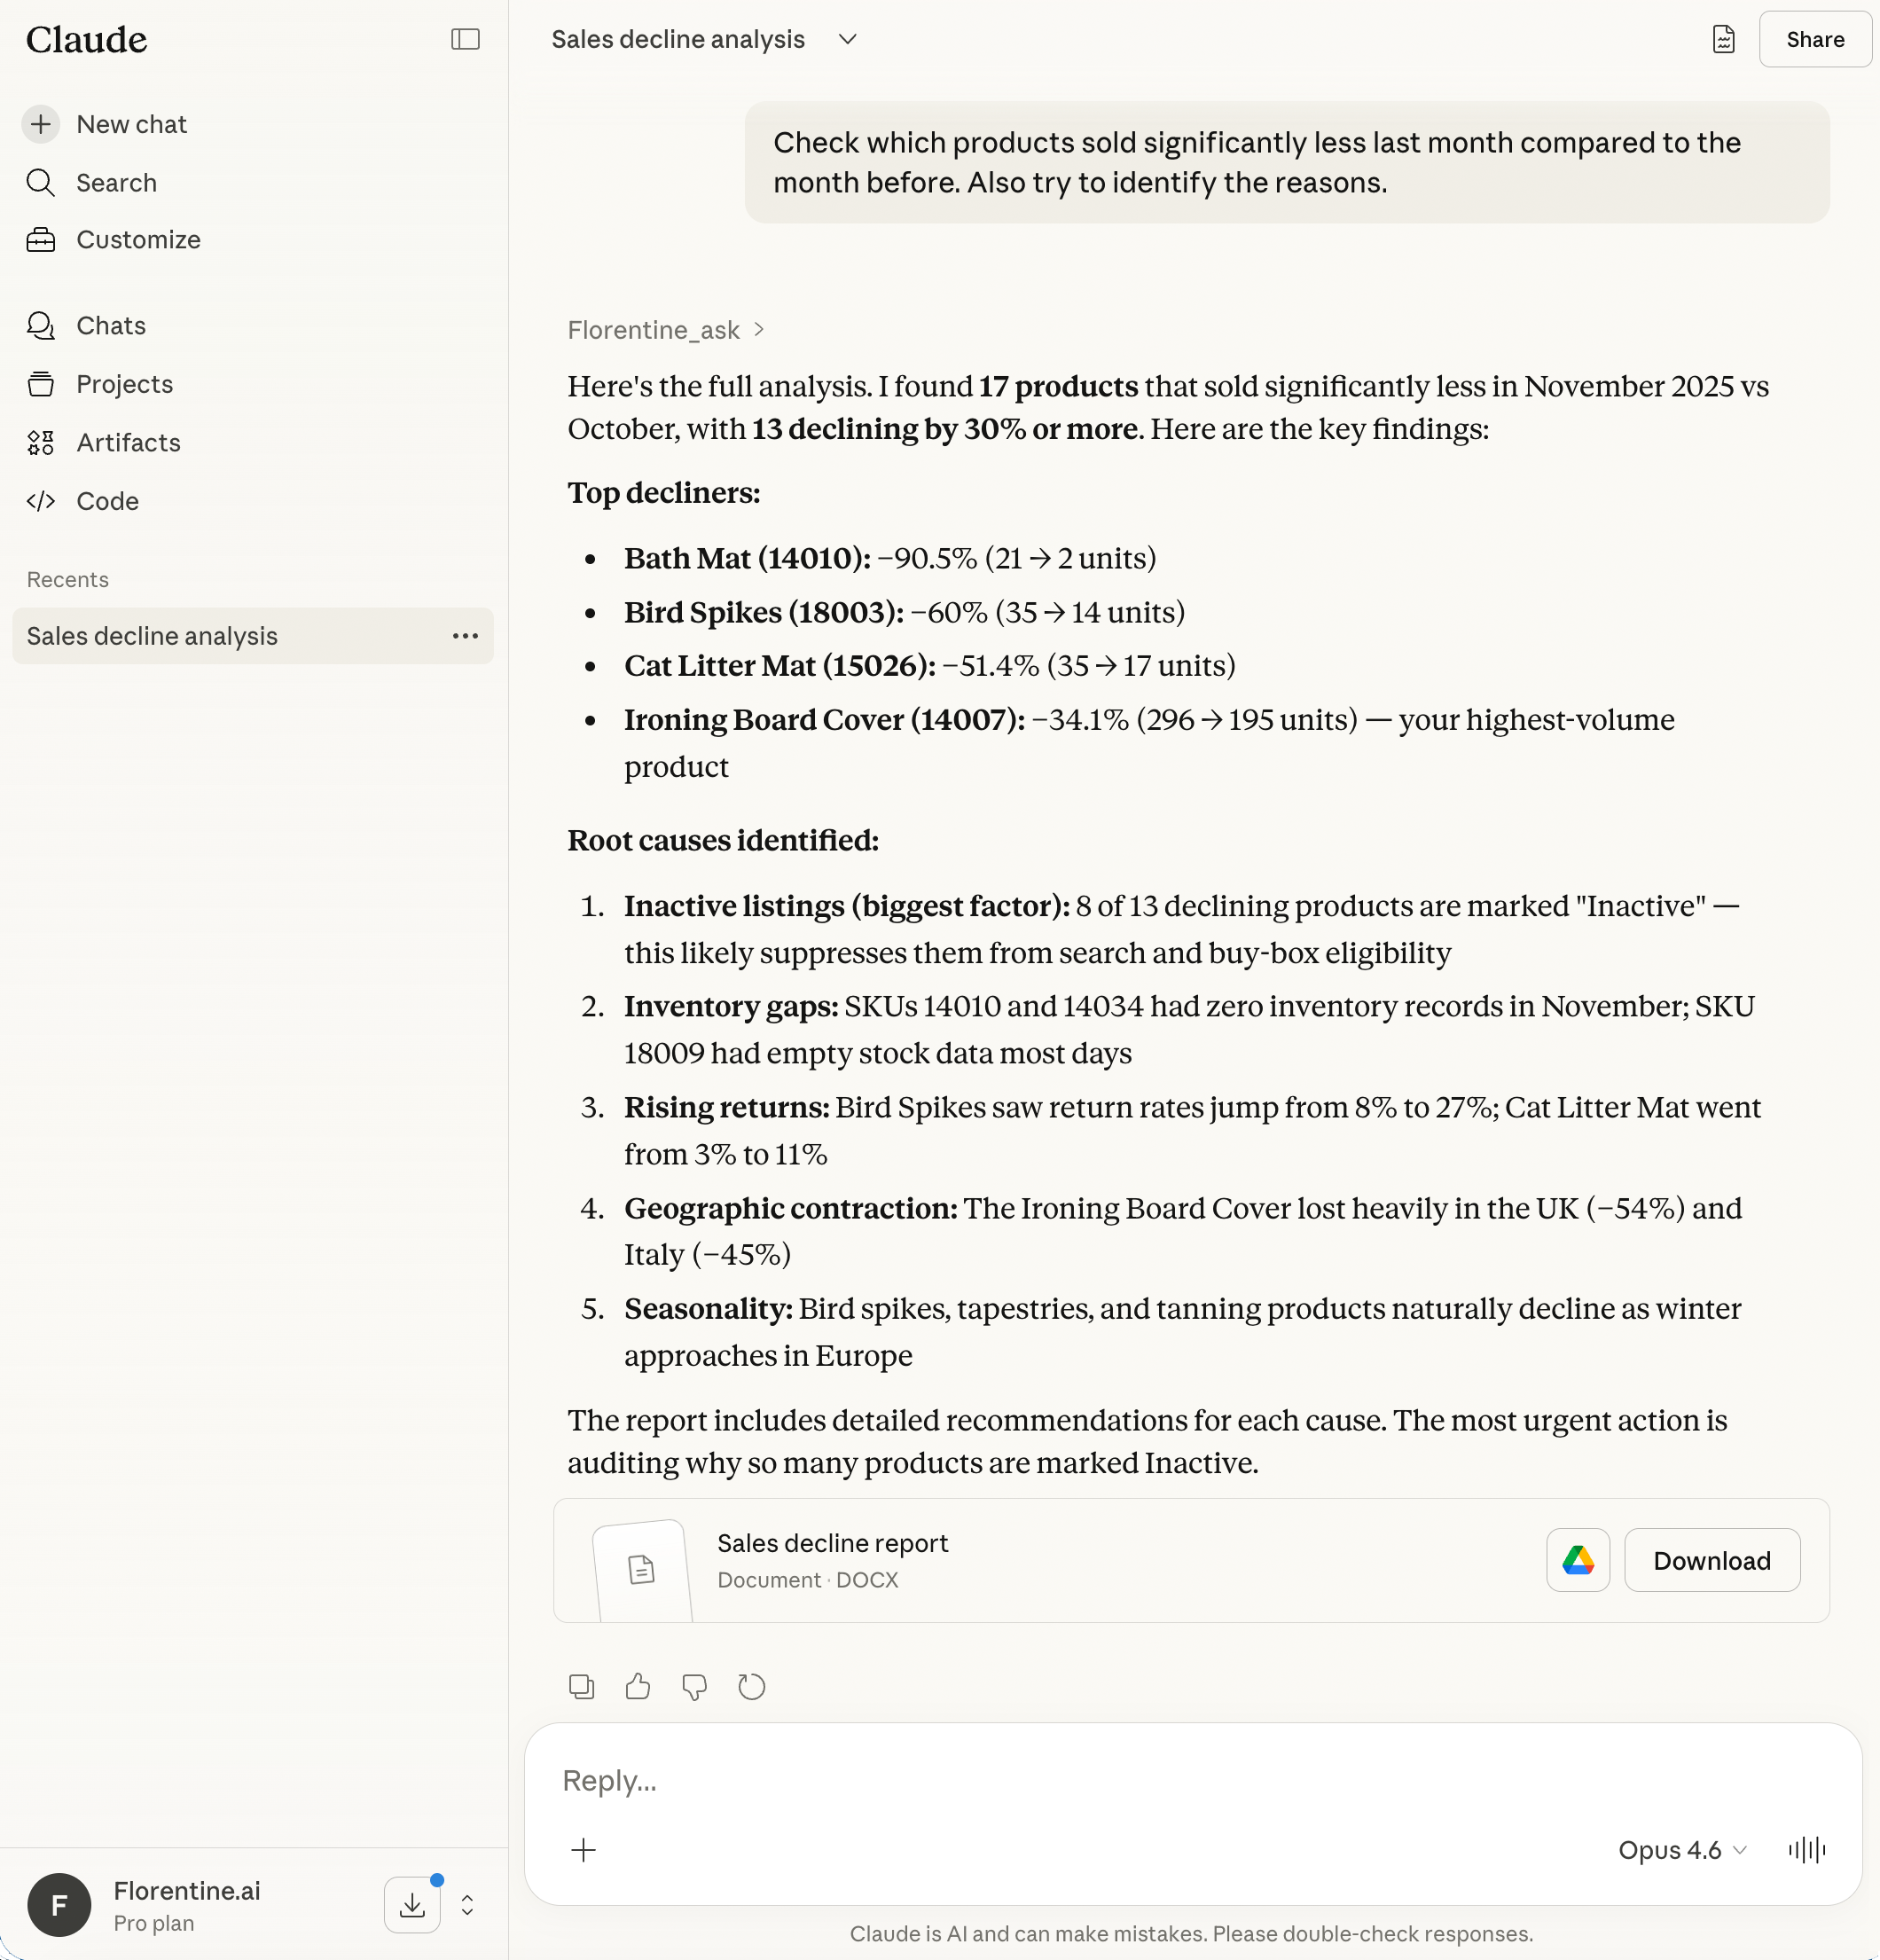Screen dimensions: 1880x1960
Task: Share the current conversation
Action: click(x=1814, y=39)
